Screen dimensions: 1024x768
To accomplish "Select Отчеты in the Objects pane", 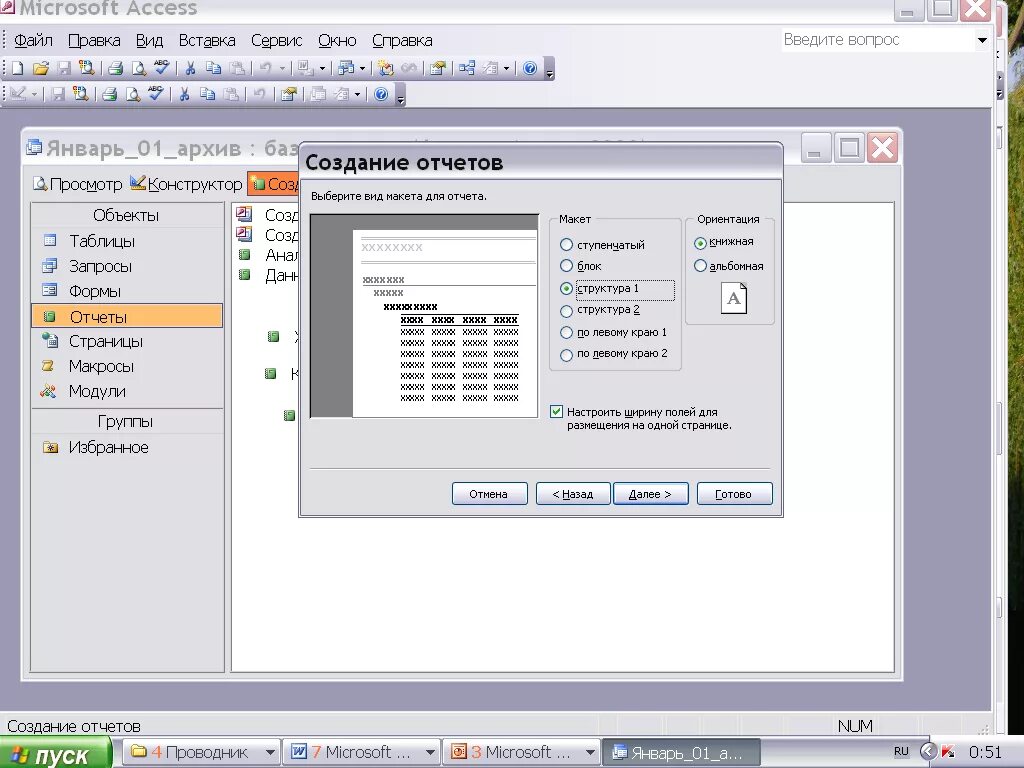I will tap(127, 317).
